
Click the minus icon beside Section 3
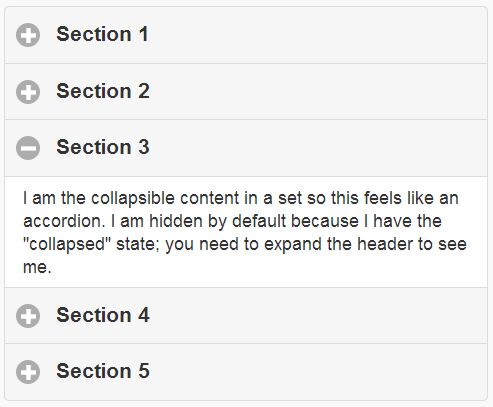pos(28,148)
